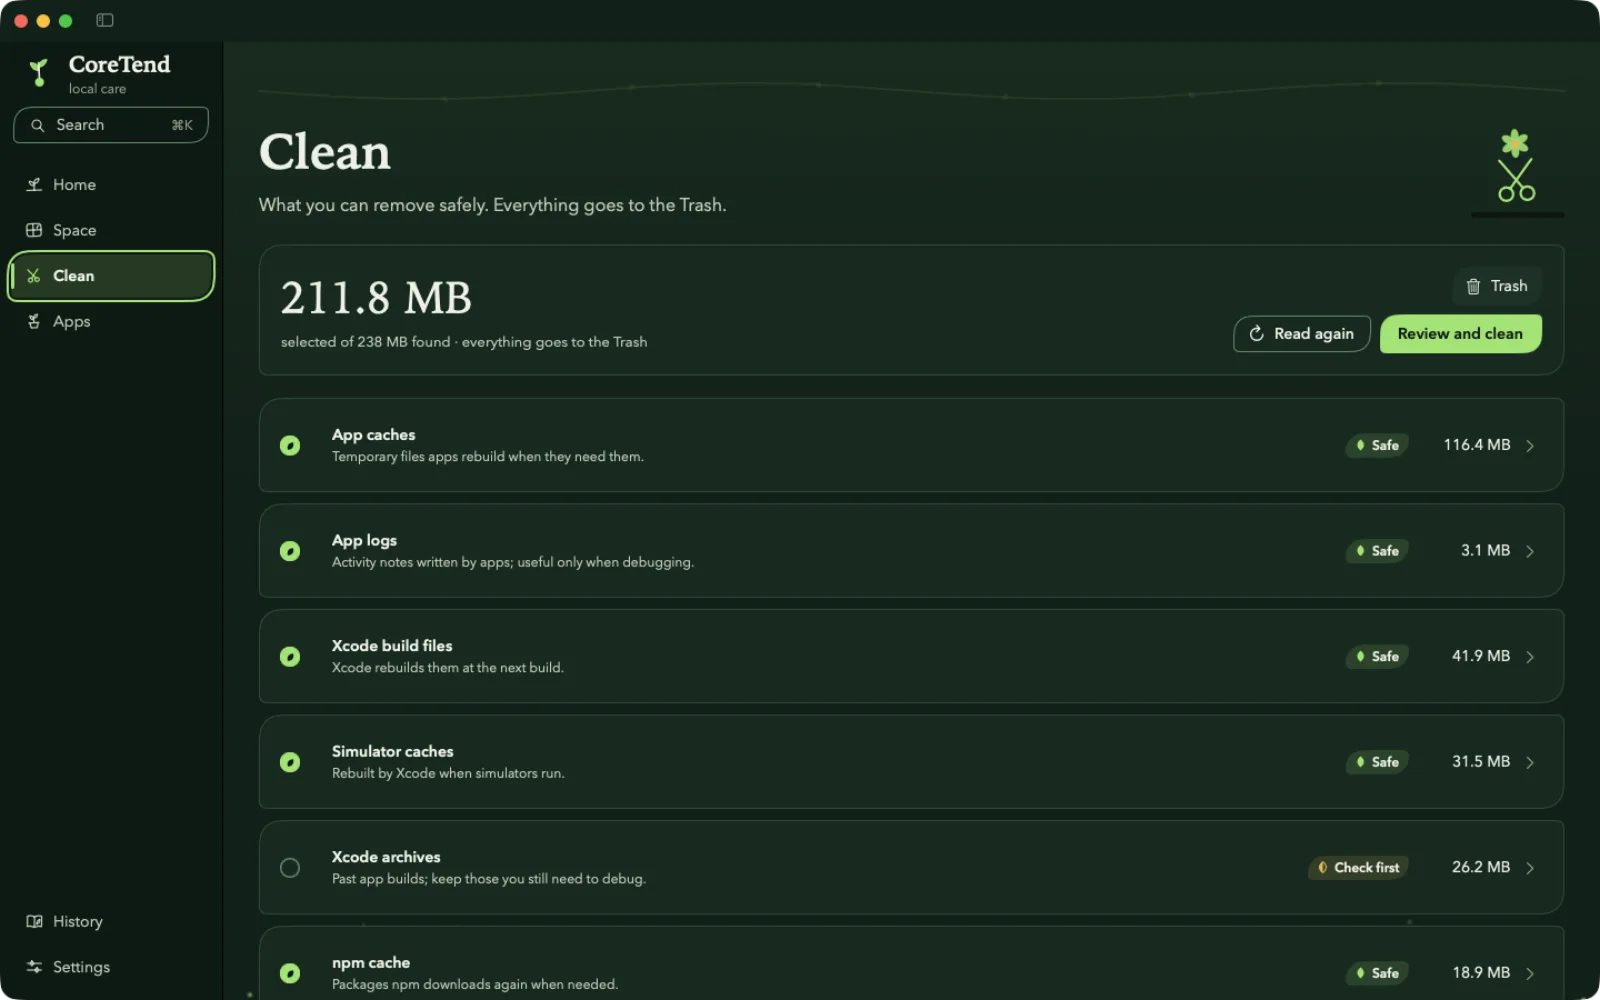This screenshot has height=1000, width=1600.
Task: Click the search magnifier icon
Action: tap(38, 125)
